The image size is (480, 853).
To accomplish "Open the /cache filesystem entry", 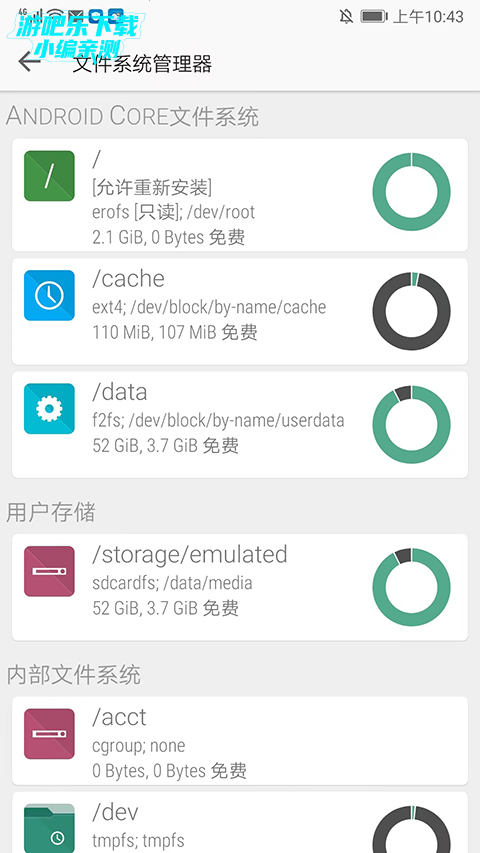I will point(240,311).
